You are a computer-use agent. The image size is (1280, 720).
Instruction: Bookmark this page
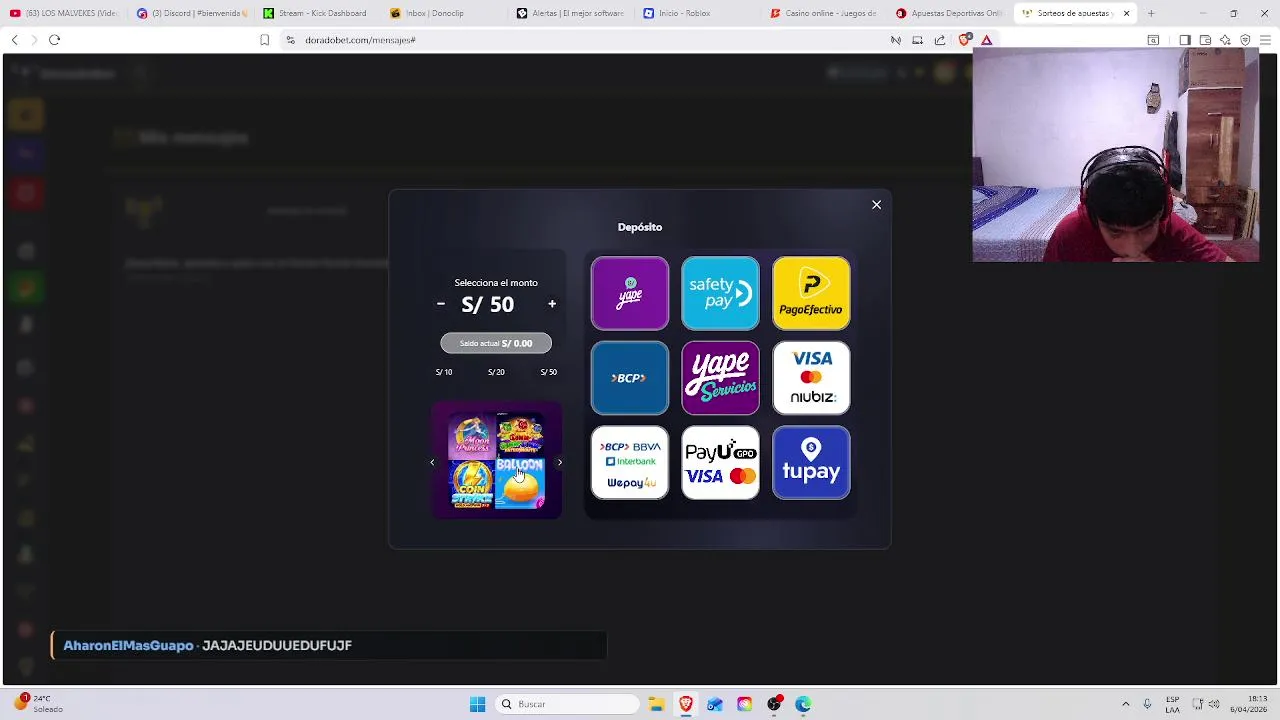pyautogui.click(x=264, y=40)
